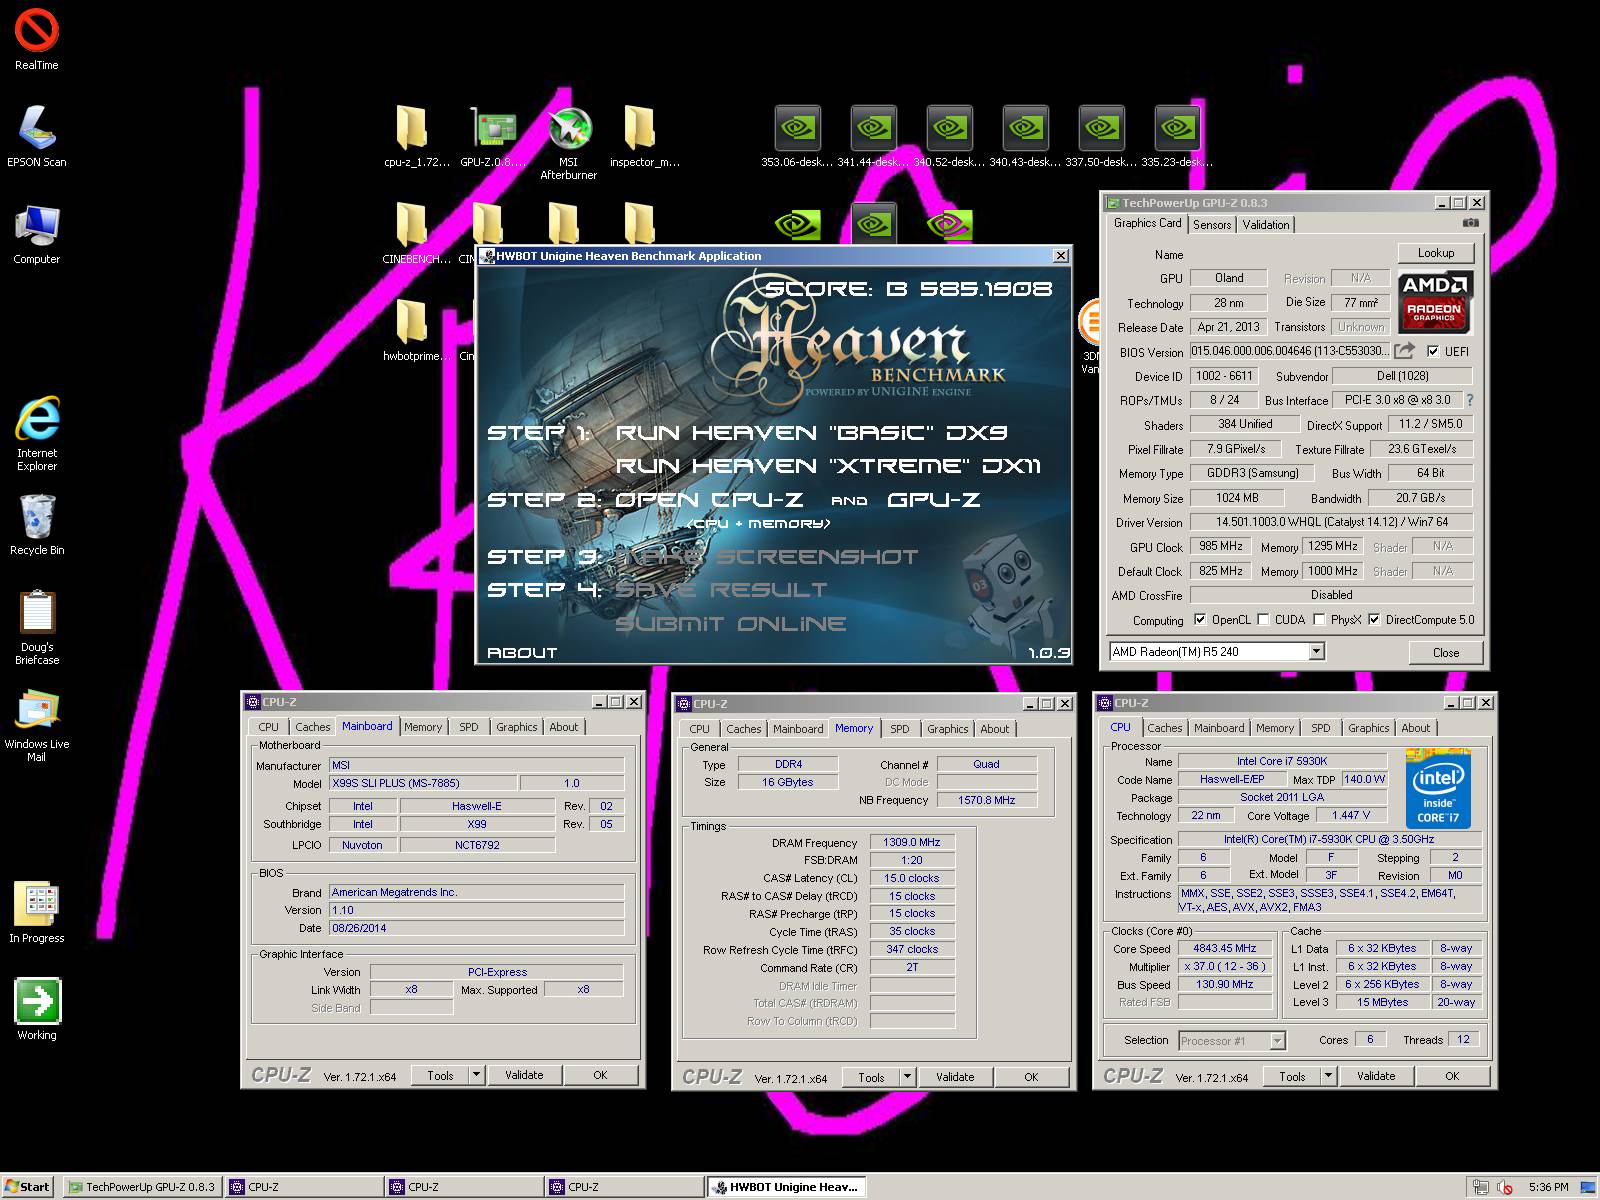1600x1200 pixels.
Task: Select the 340.43-desk NVIDIA driver icon
Action: pyautogui.click(x=1025, y=136)
